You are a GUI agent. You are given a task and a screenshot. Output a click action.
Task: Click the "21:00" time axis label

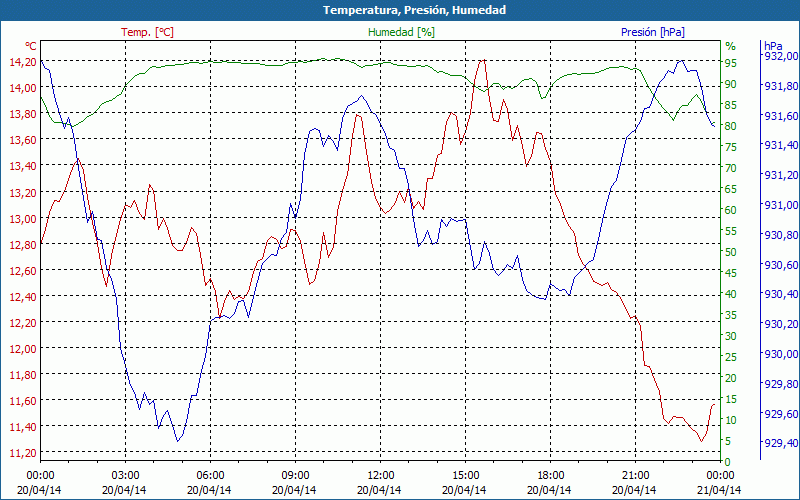(x=636, y=476)
